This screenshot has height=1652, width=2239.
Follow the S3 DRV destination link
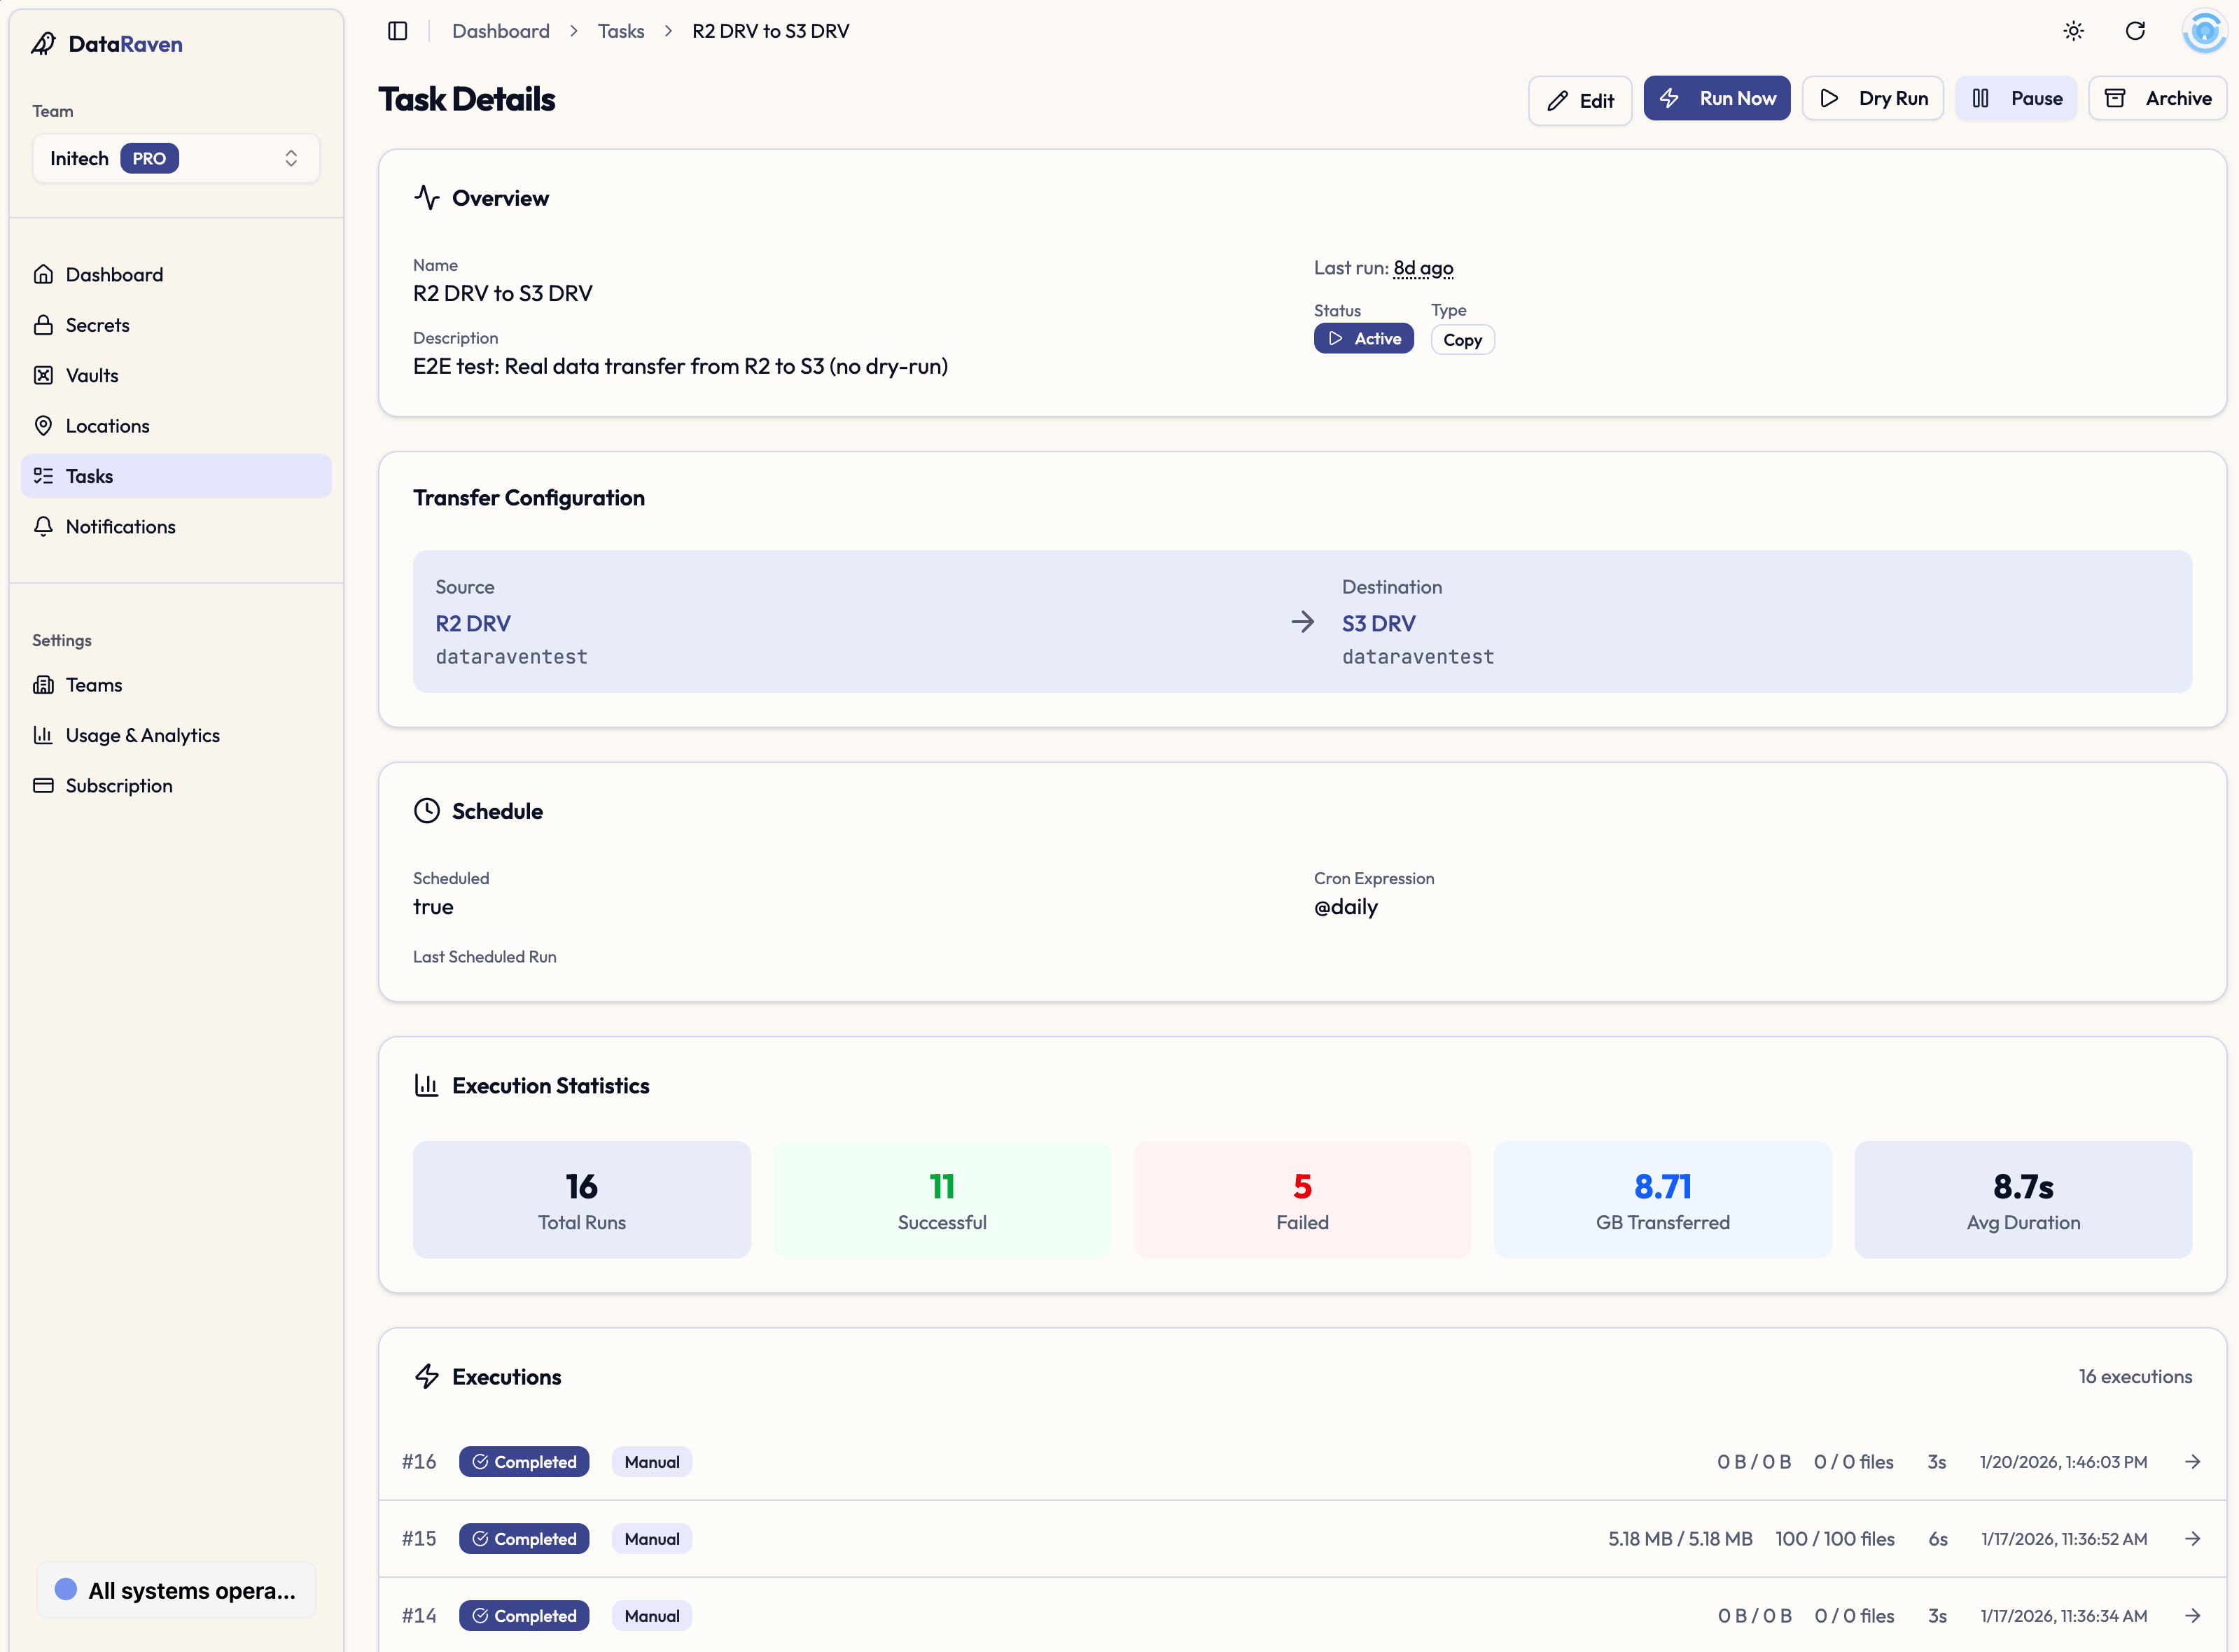1378,623
